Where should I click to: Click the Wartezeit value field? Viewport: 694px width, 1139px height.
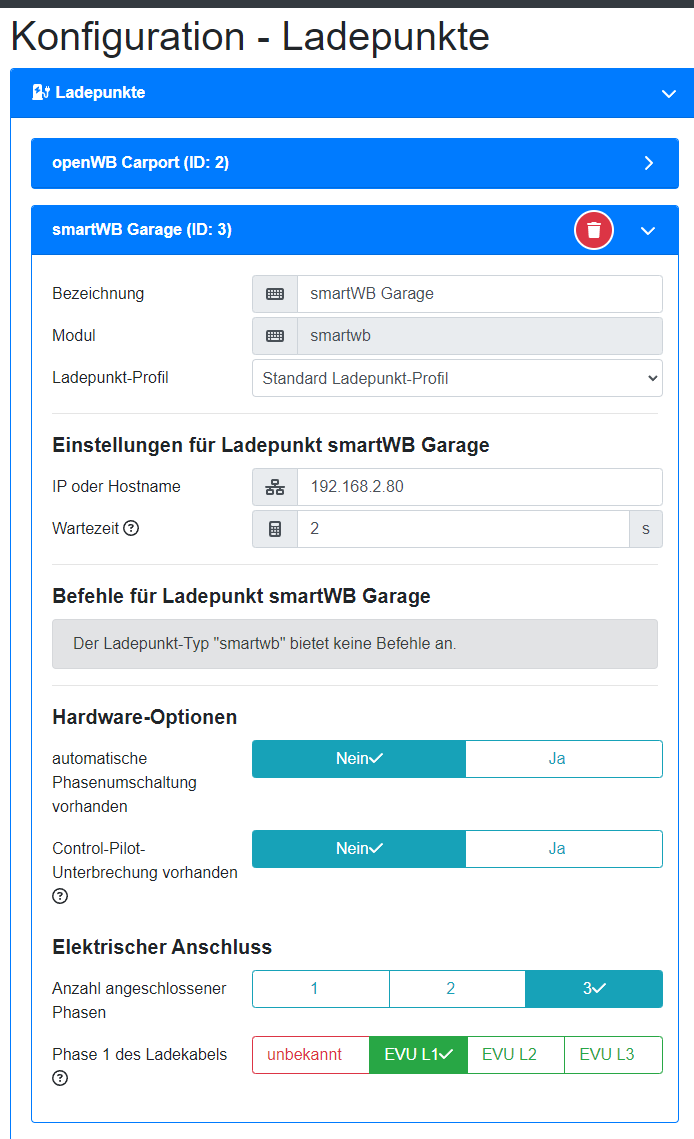click(463, 529)
